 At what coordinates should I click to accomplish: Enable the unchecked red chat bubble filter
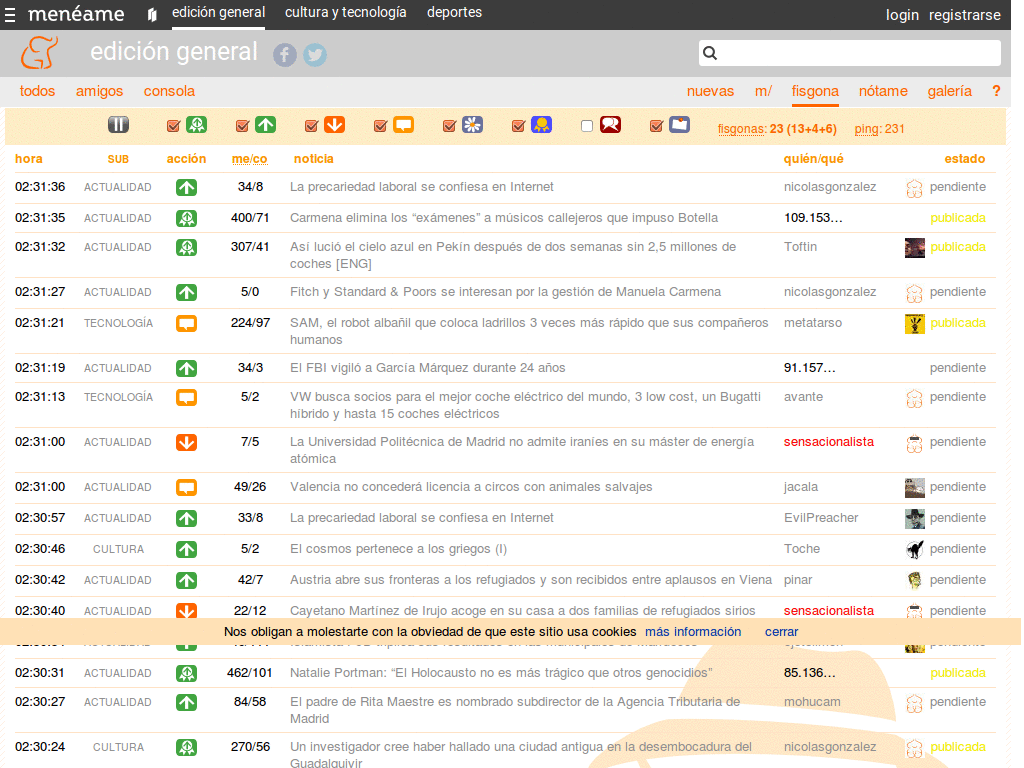(x=587, y=126)
